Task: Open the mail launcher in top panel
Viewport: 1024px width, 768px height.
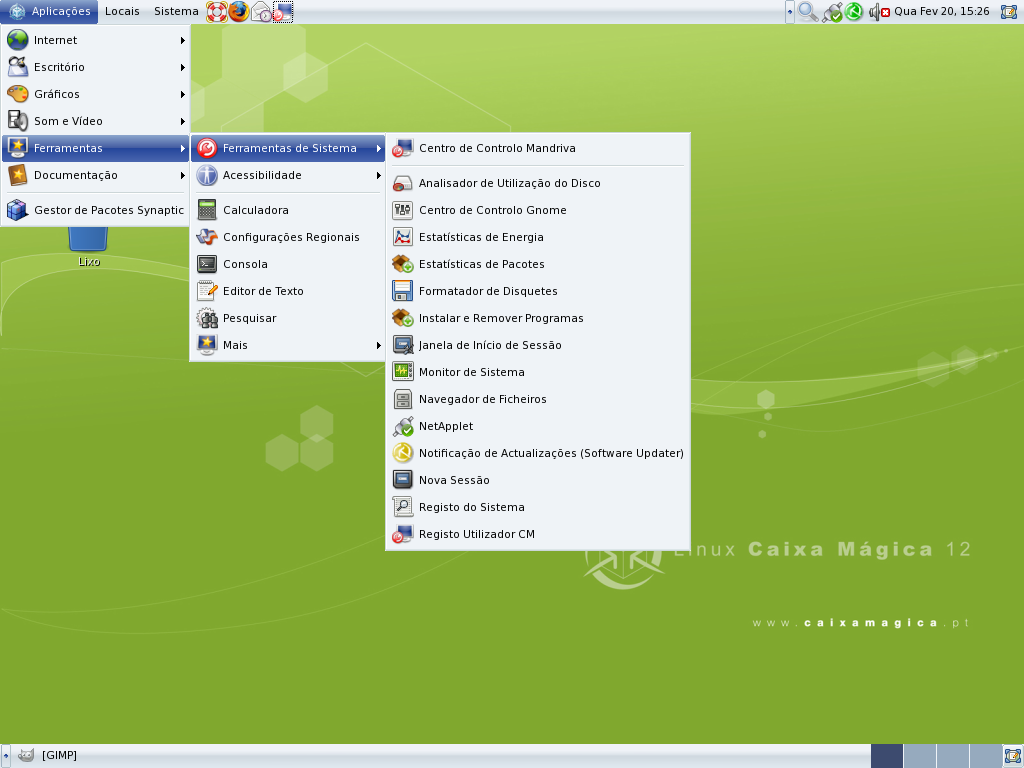Action: click(261, 12)
